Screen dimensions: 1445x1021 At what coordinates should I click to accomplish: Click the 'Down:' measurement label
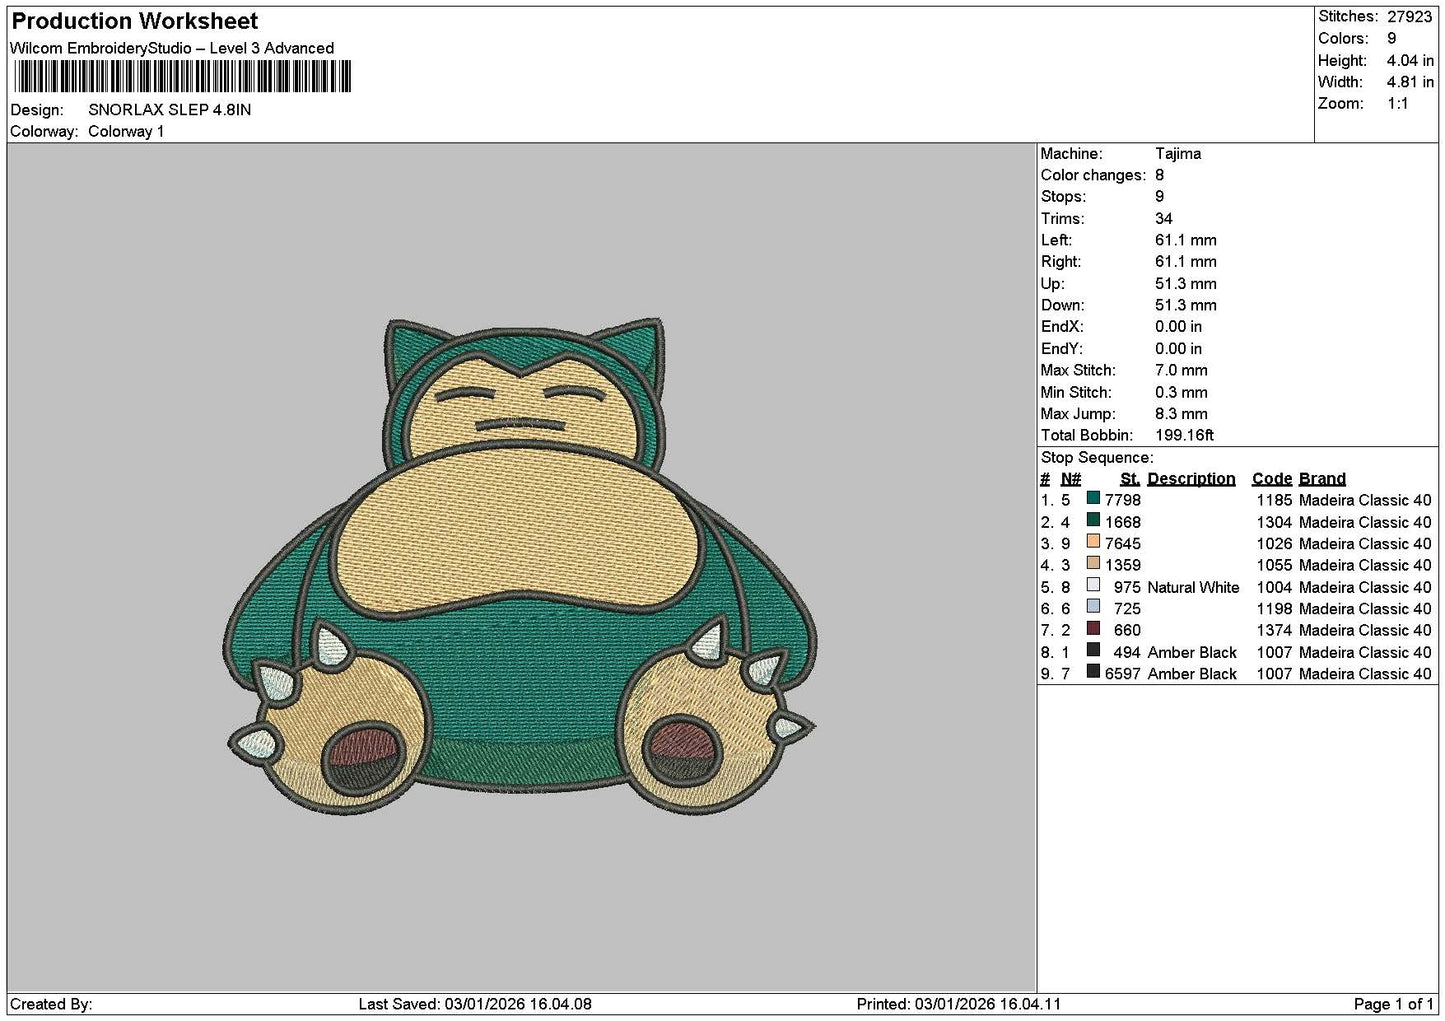(1062, 305)
